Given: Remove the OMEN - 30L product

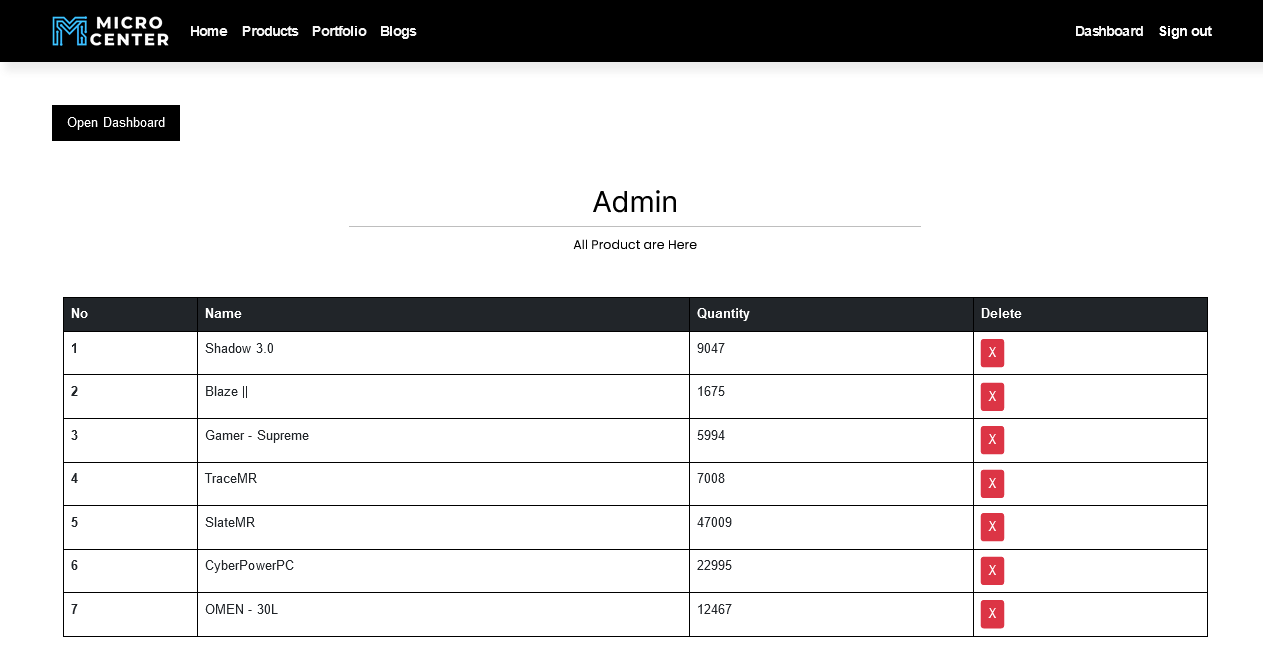Looking at the screenshot, I should 992,614.
